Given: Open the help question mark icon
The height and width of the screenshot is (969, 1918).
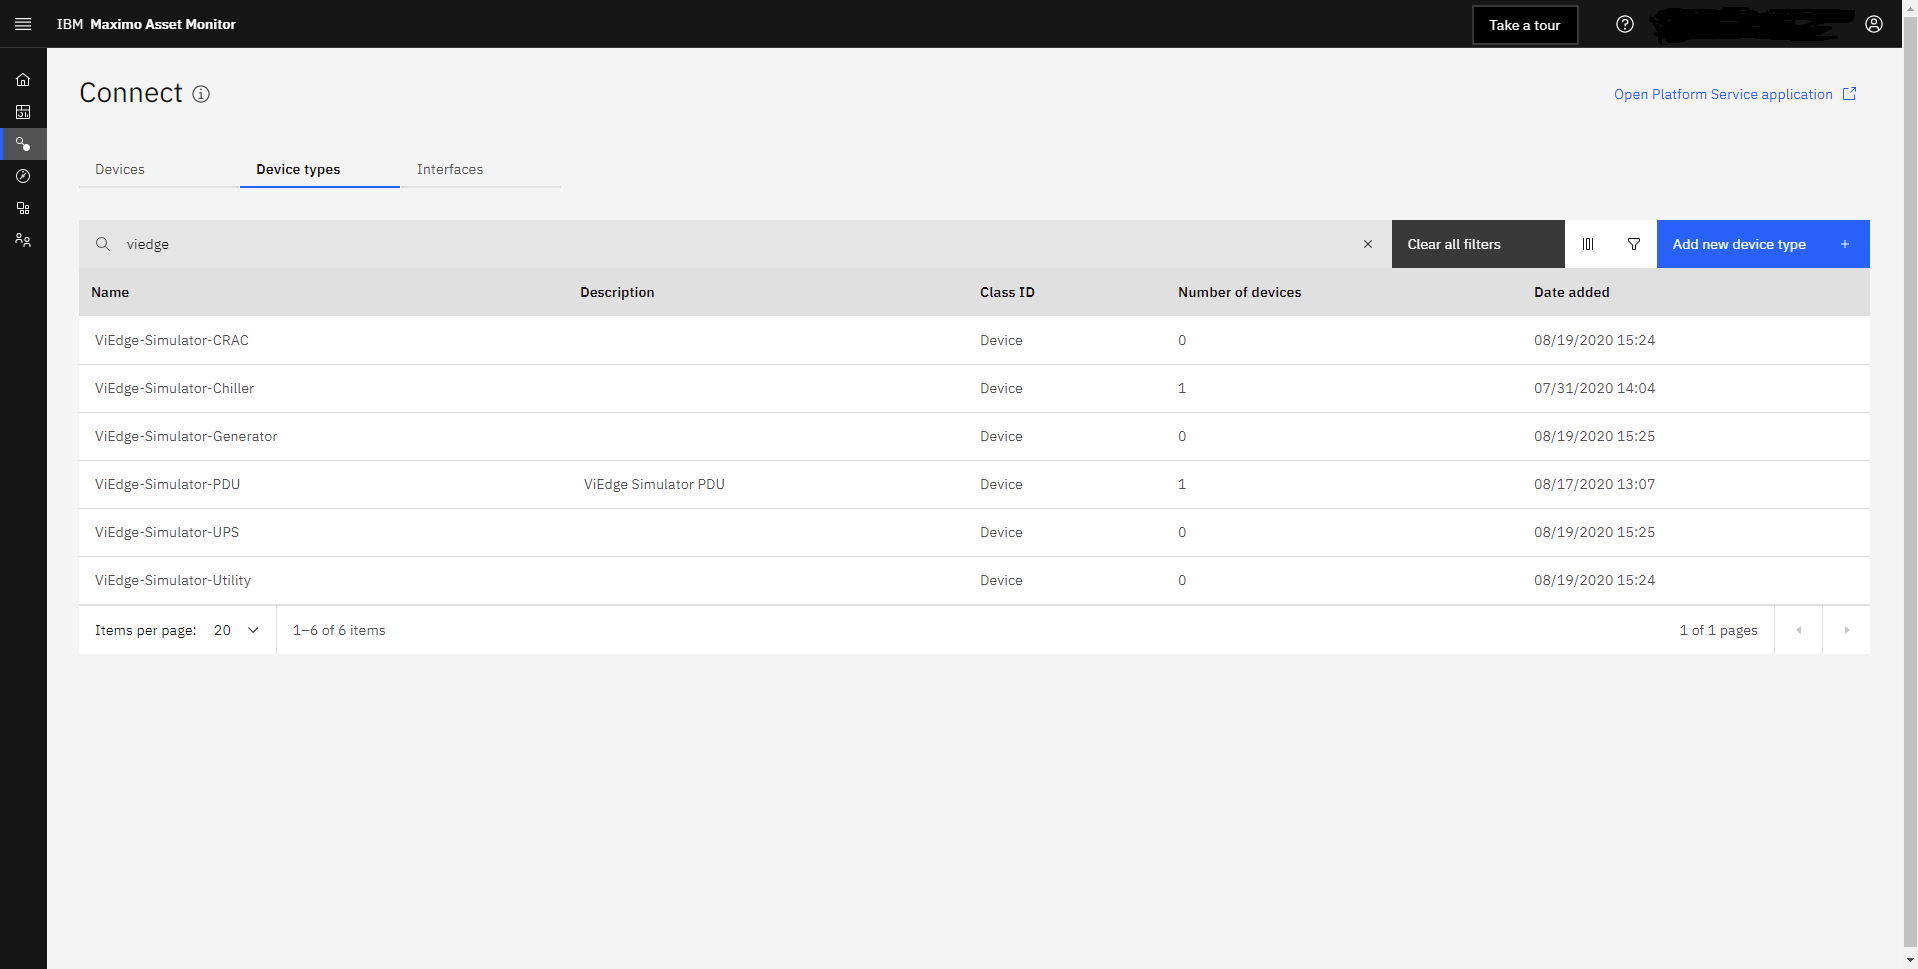Looking at the screenshot, I should (x=1625, y=24).
